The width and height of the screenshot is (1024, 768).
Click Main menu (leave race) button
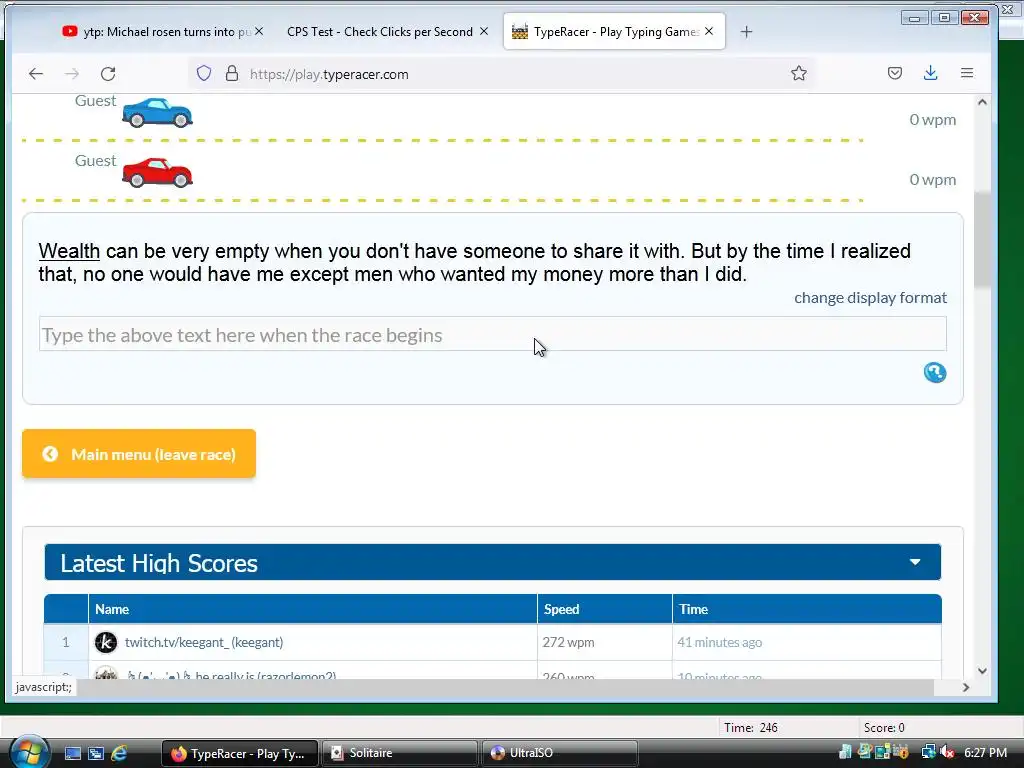pos(139,454)
